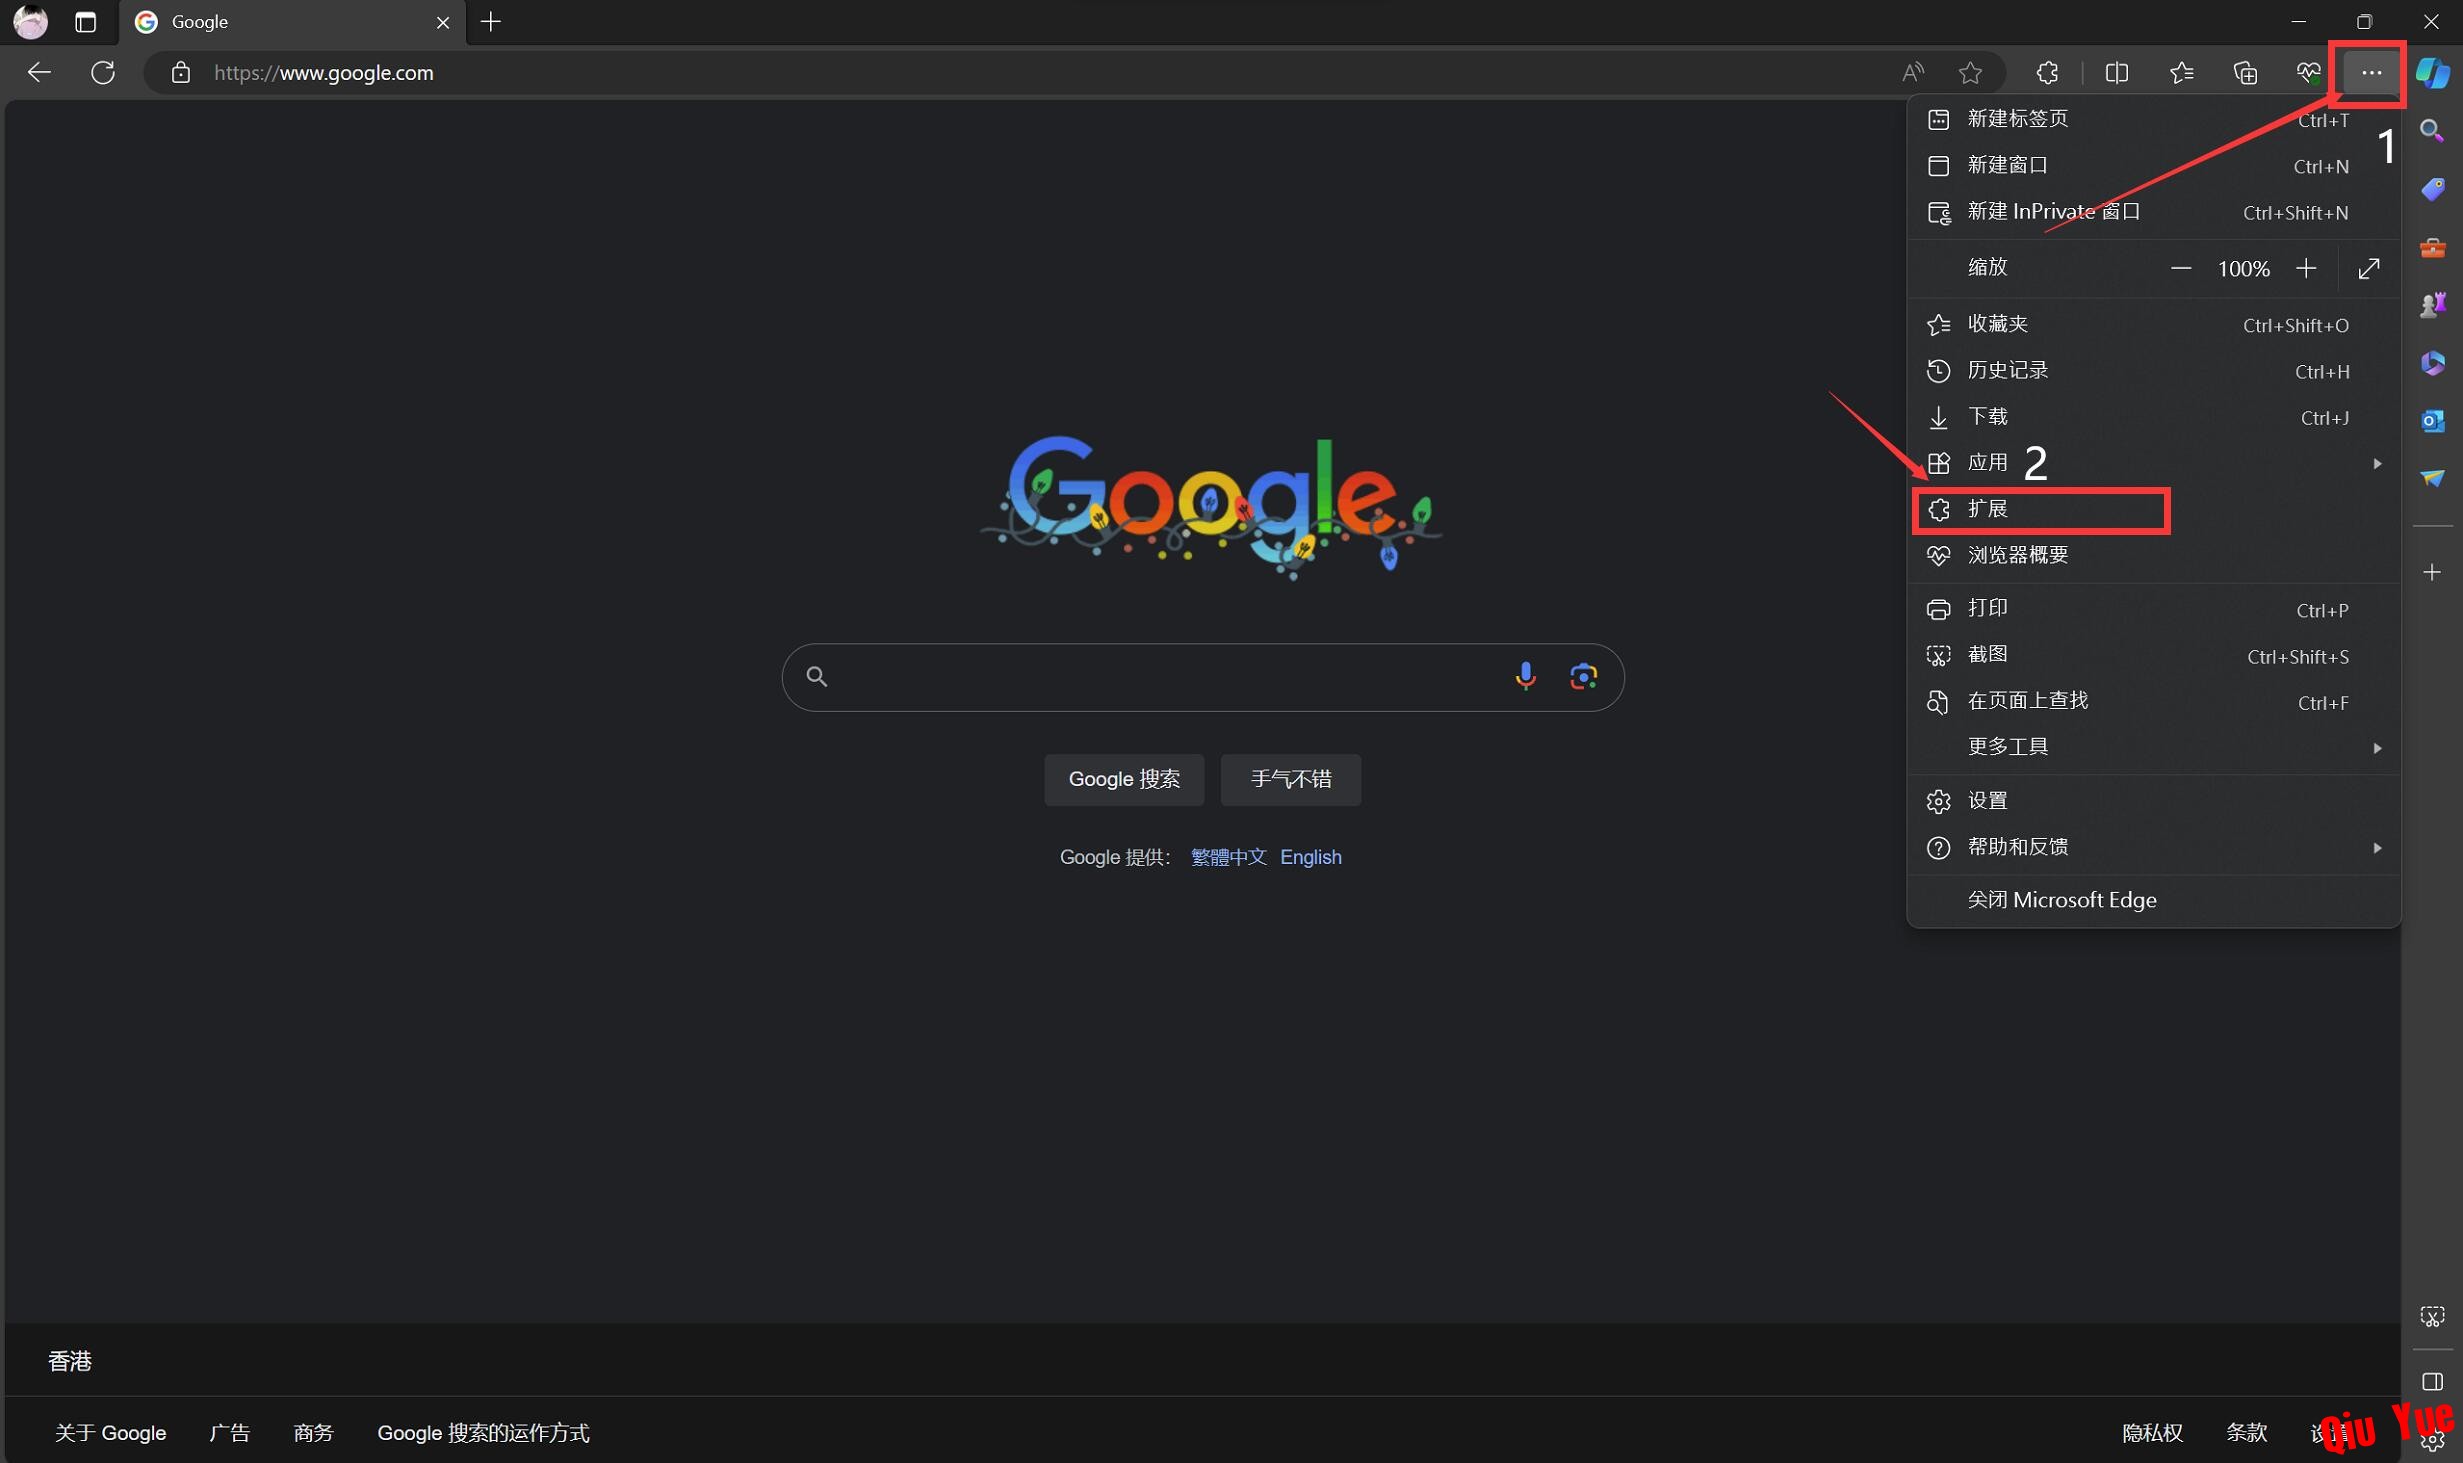Click the Extensions puzzle icon in toolbar

[x=2047, y=72]
